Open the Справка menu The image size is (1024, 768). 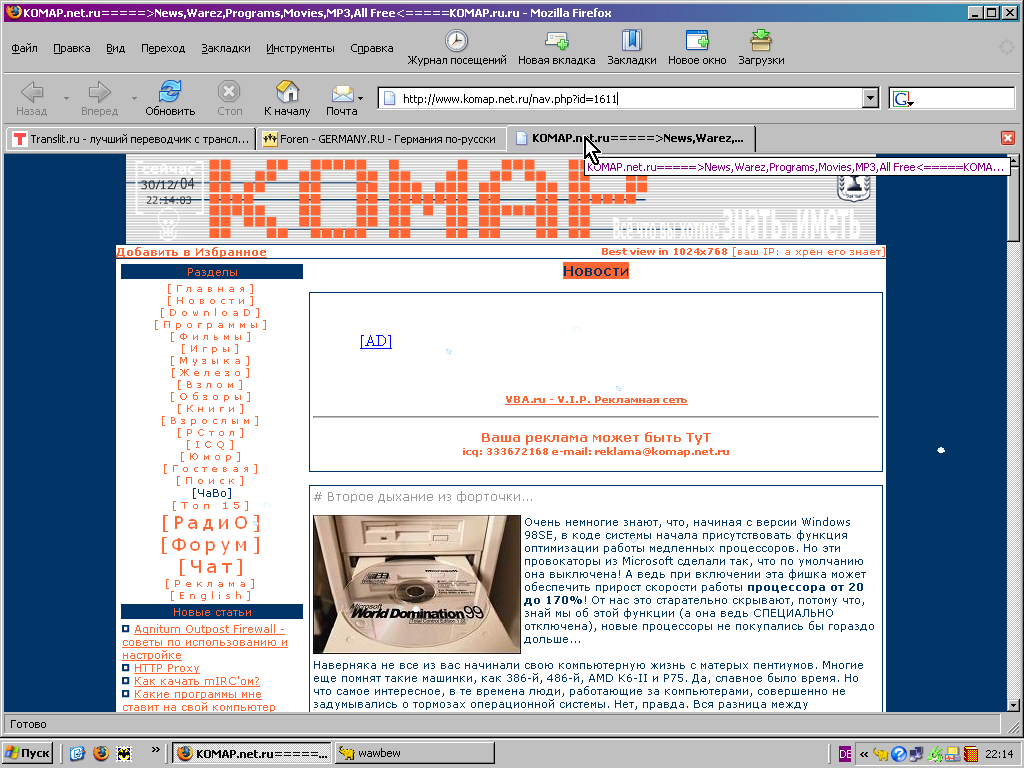372,48
